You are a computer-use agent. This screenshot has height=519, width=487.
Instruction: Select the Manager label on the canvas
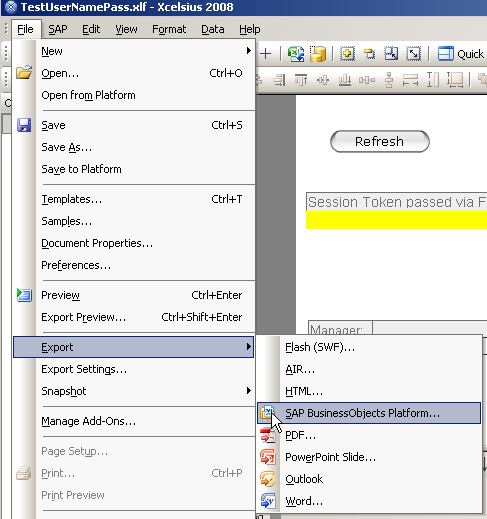point(340,328)
